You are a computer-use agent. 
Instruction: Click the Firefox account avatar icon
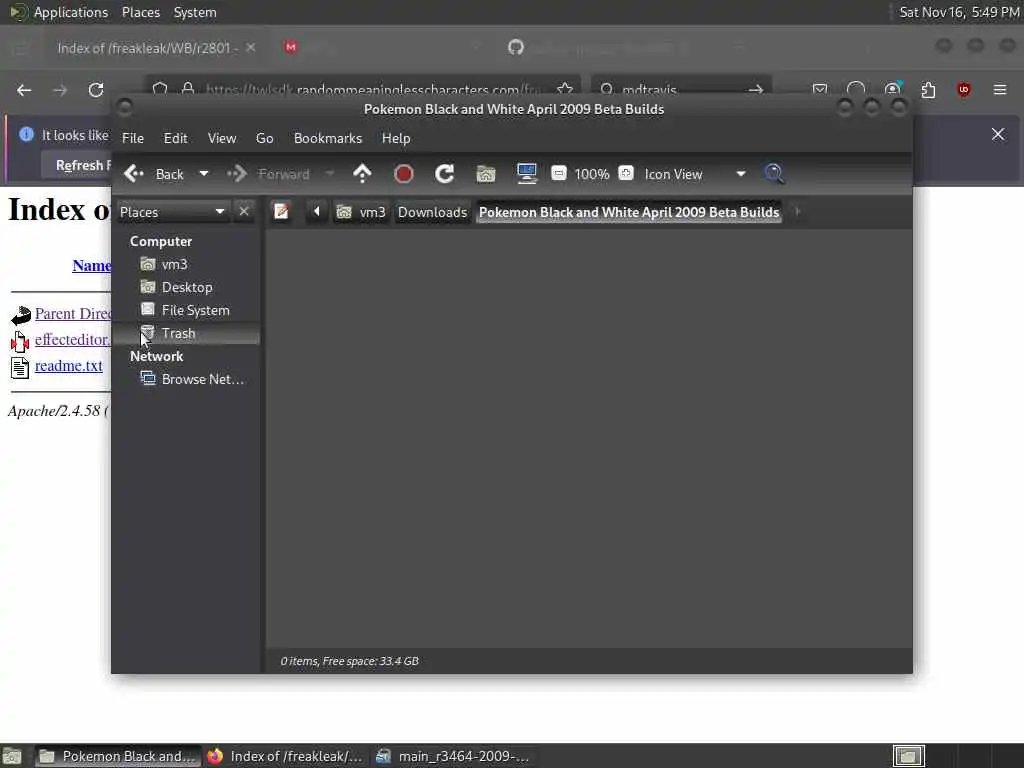point(892,89)
